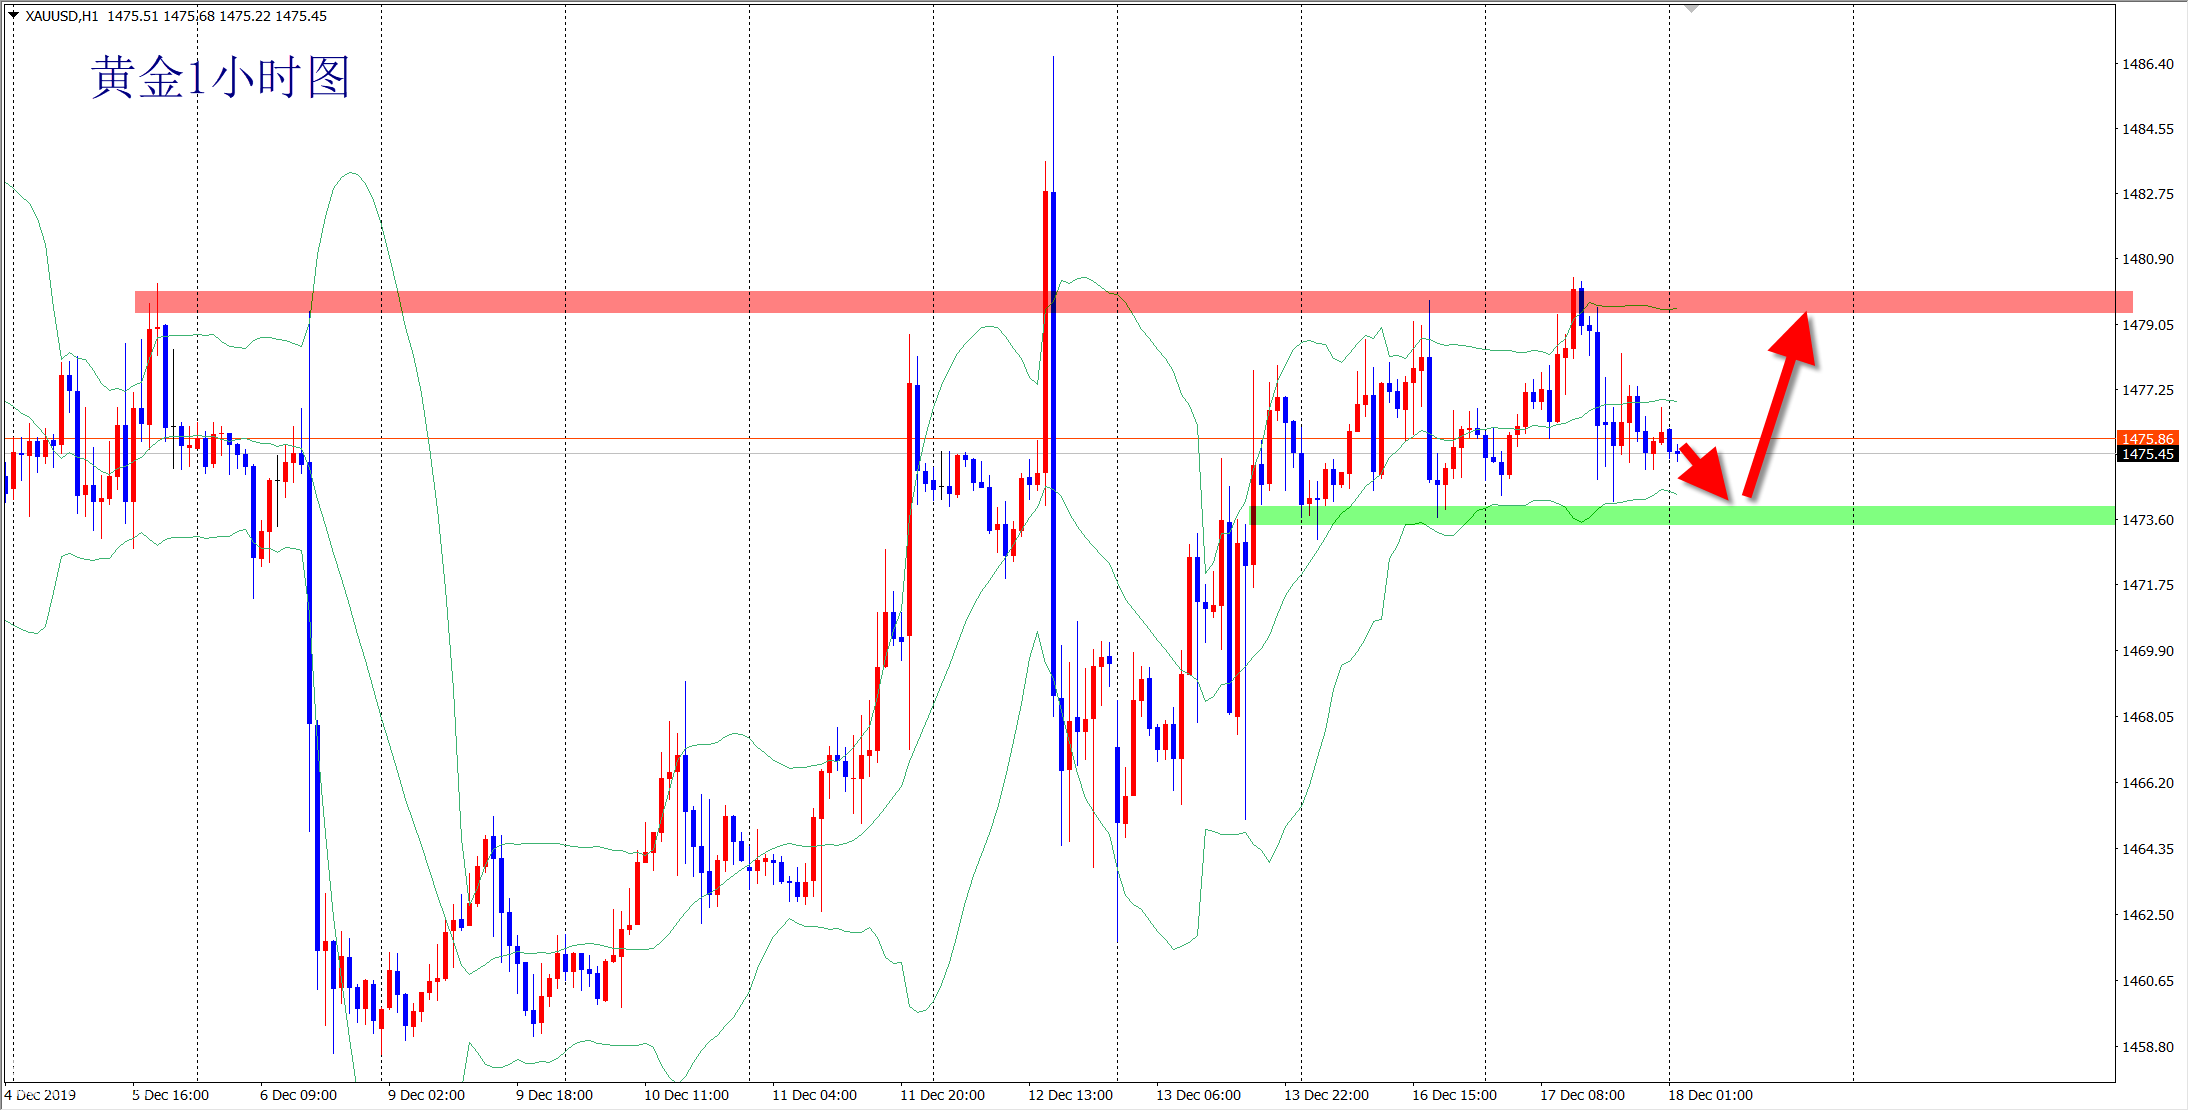Click the 13 Dec 22:00 time label
The width and height of the screenshot is (2189, 1111).
click(1326, 1095)
